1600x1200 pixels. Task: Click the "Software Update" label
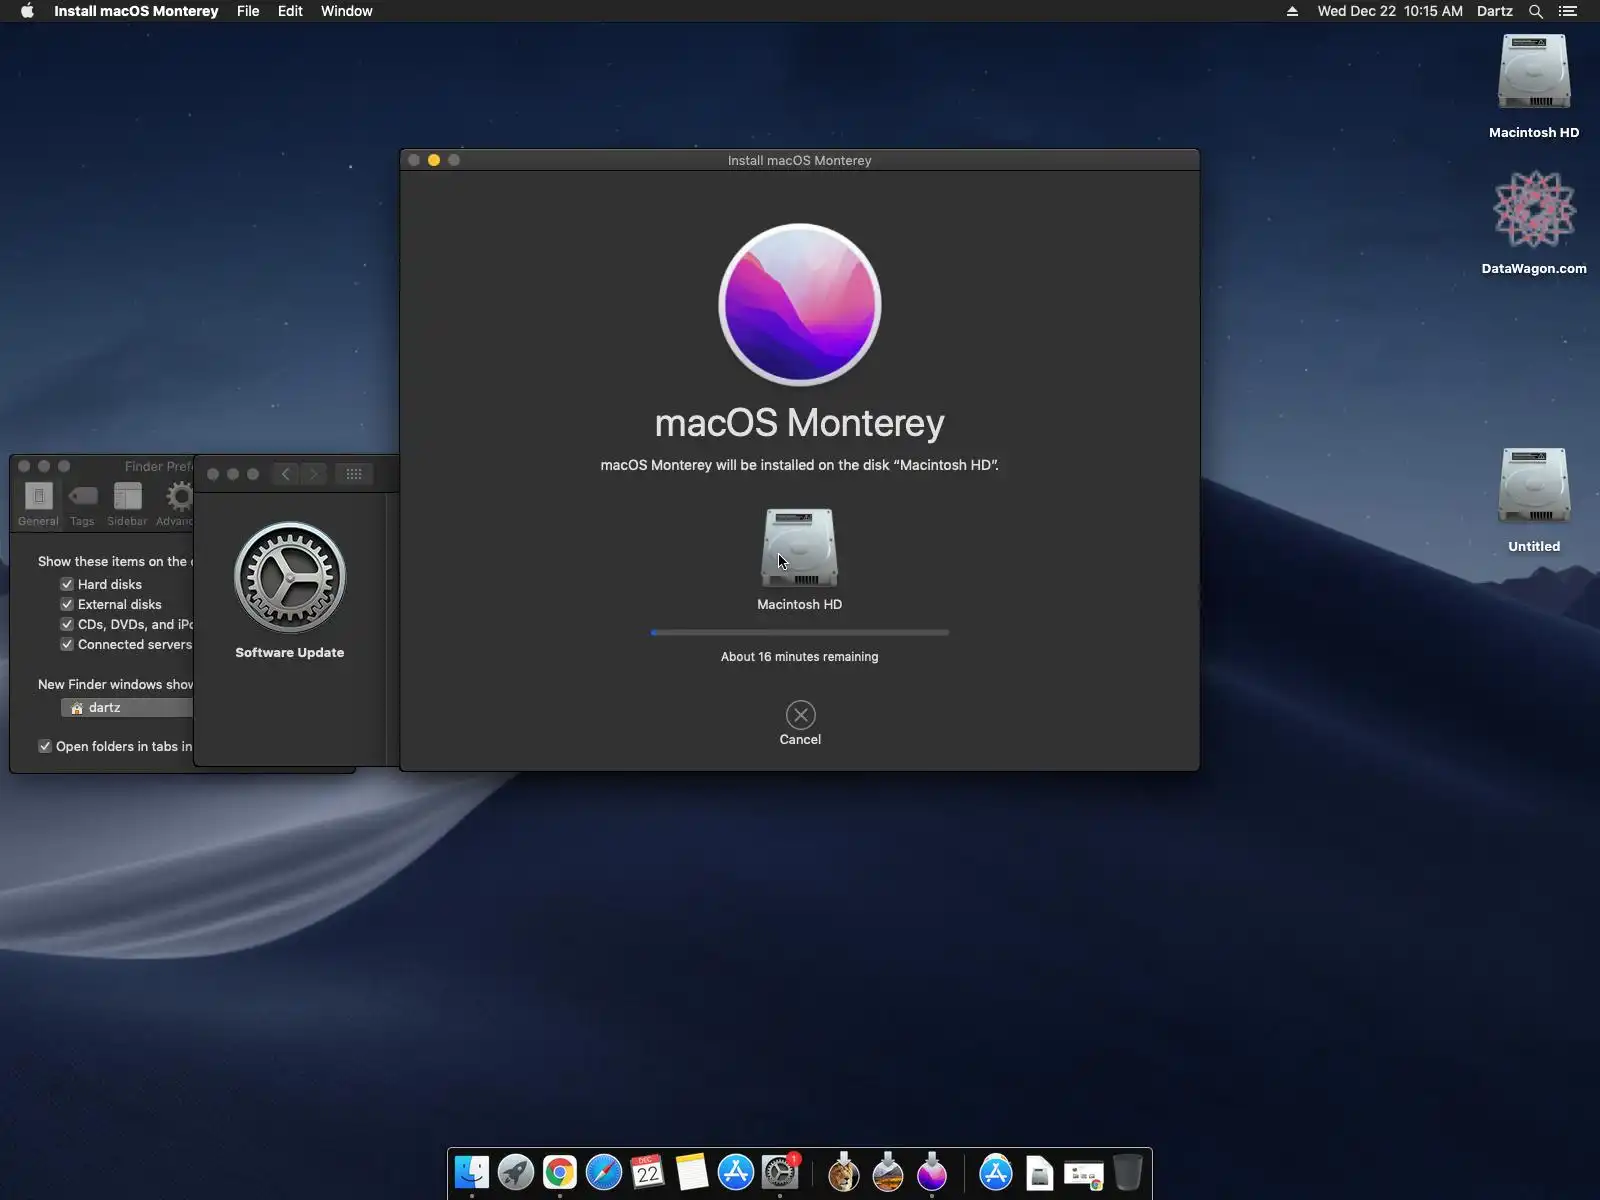click(290, 653)
